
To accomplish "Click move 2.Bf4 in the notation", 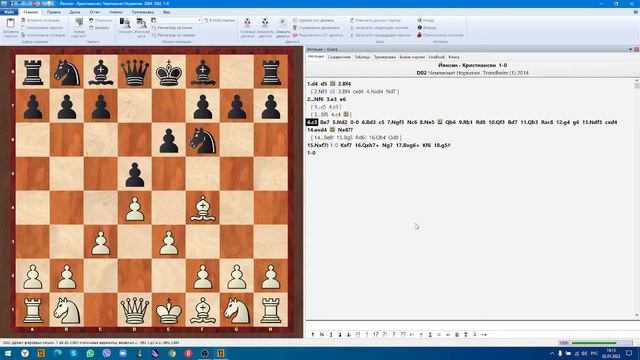I will (x=344, y=84).
